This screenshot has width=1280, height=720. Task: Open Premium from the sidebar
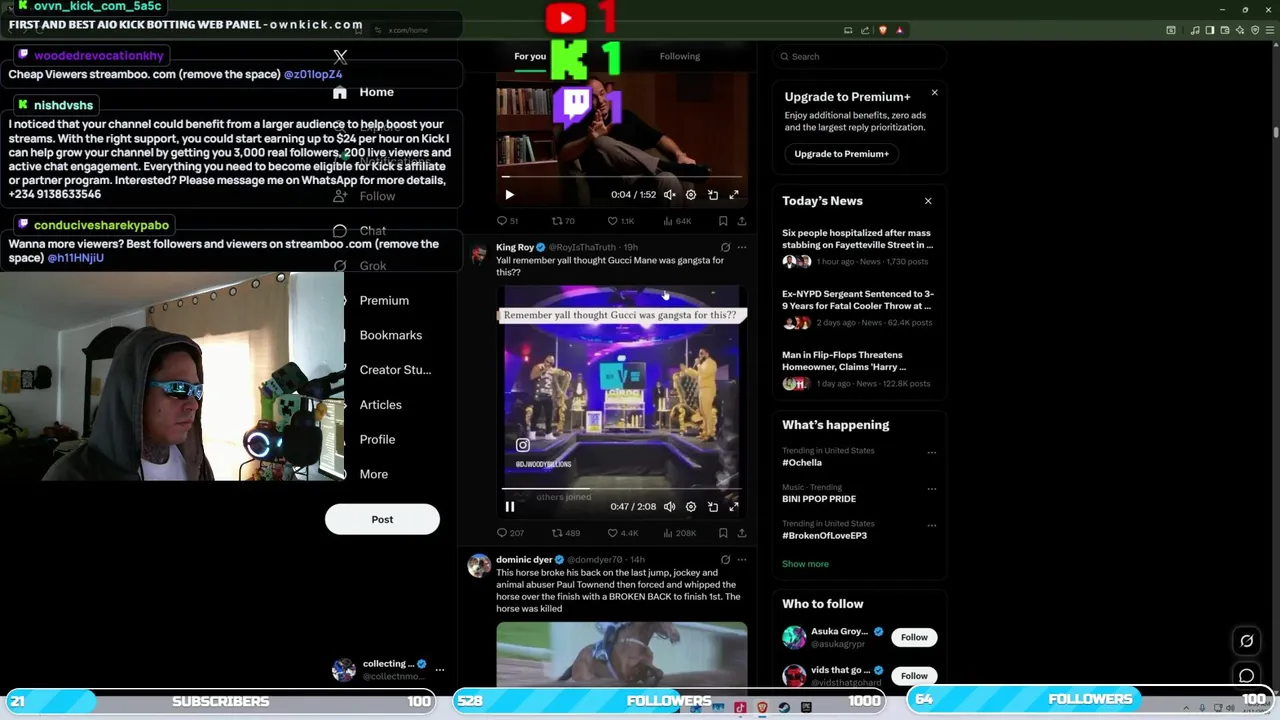(384, 301)
